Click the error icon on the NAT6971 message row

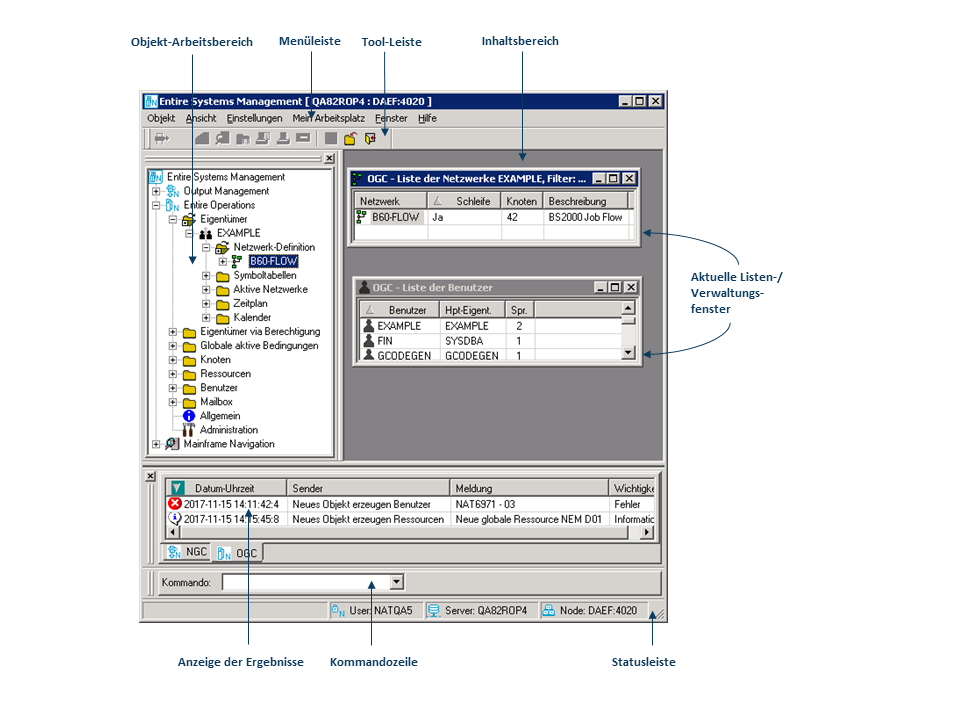point(173,503)
